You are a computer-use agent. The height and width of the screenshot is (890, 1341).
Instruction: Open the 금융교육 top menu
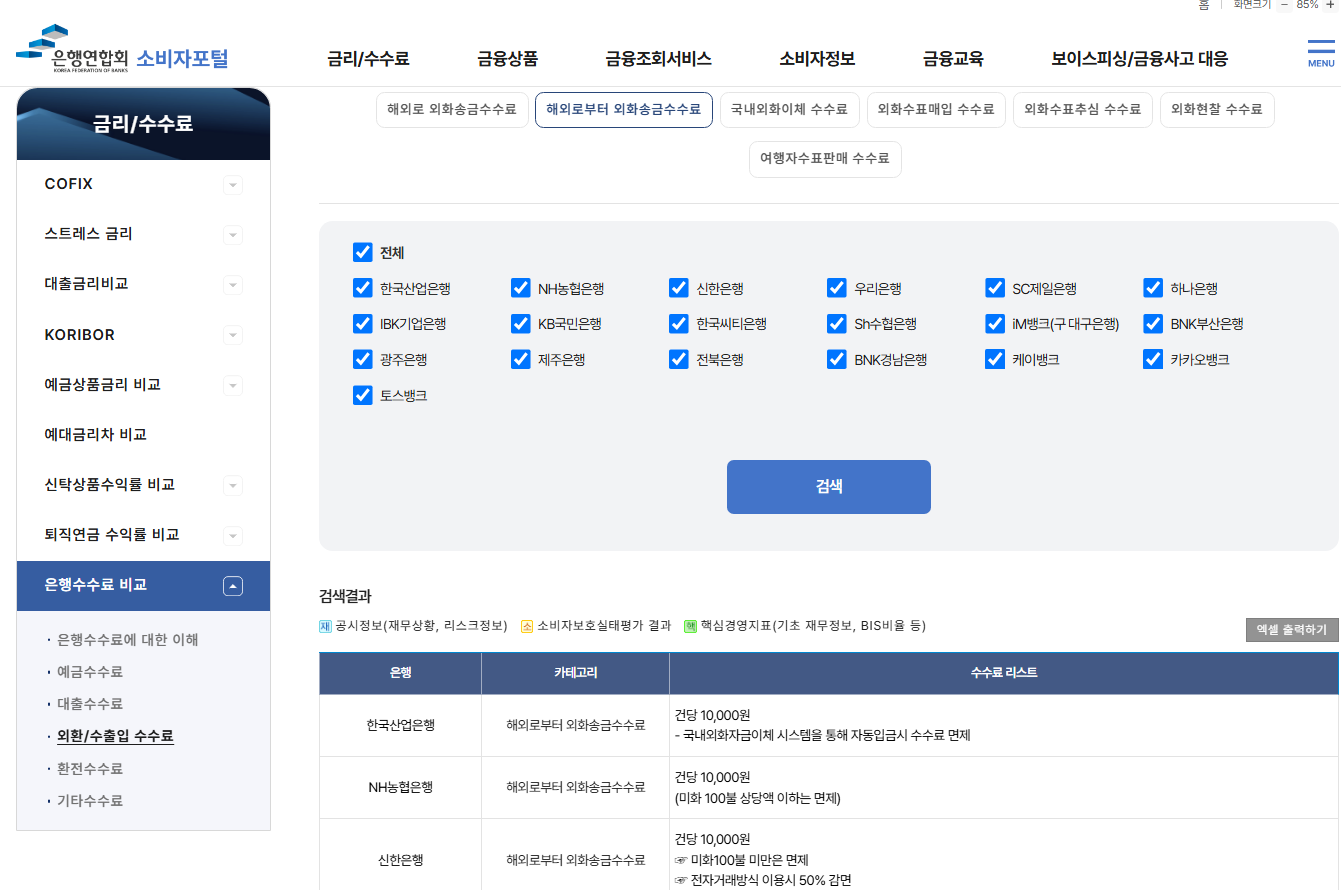click(953, 59)
